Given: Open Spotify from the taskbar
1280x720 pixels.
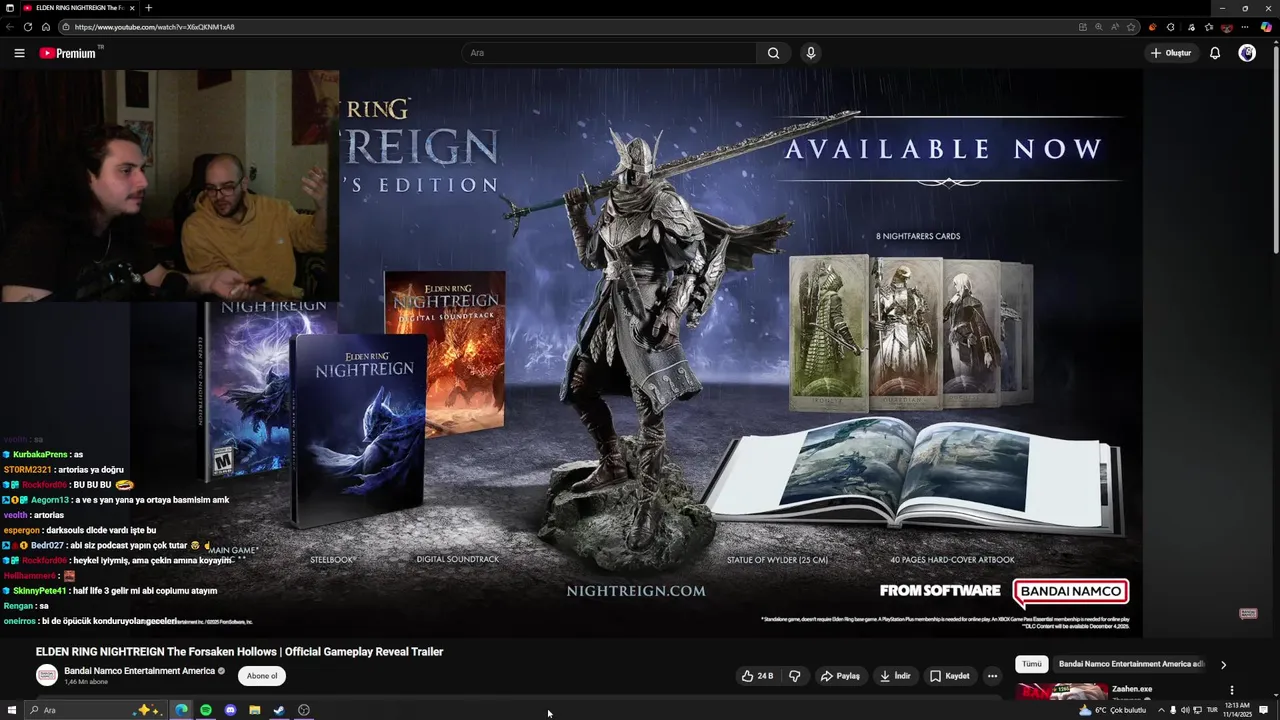Looking at the screenshot, I should click(x=206, y=710).
